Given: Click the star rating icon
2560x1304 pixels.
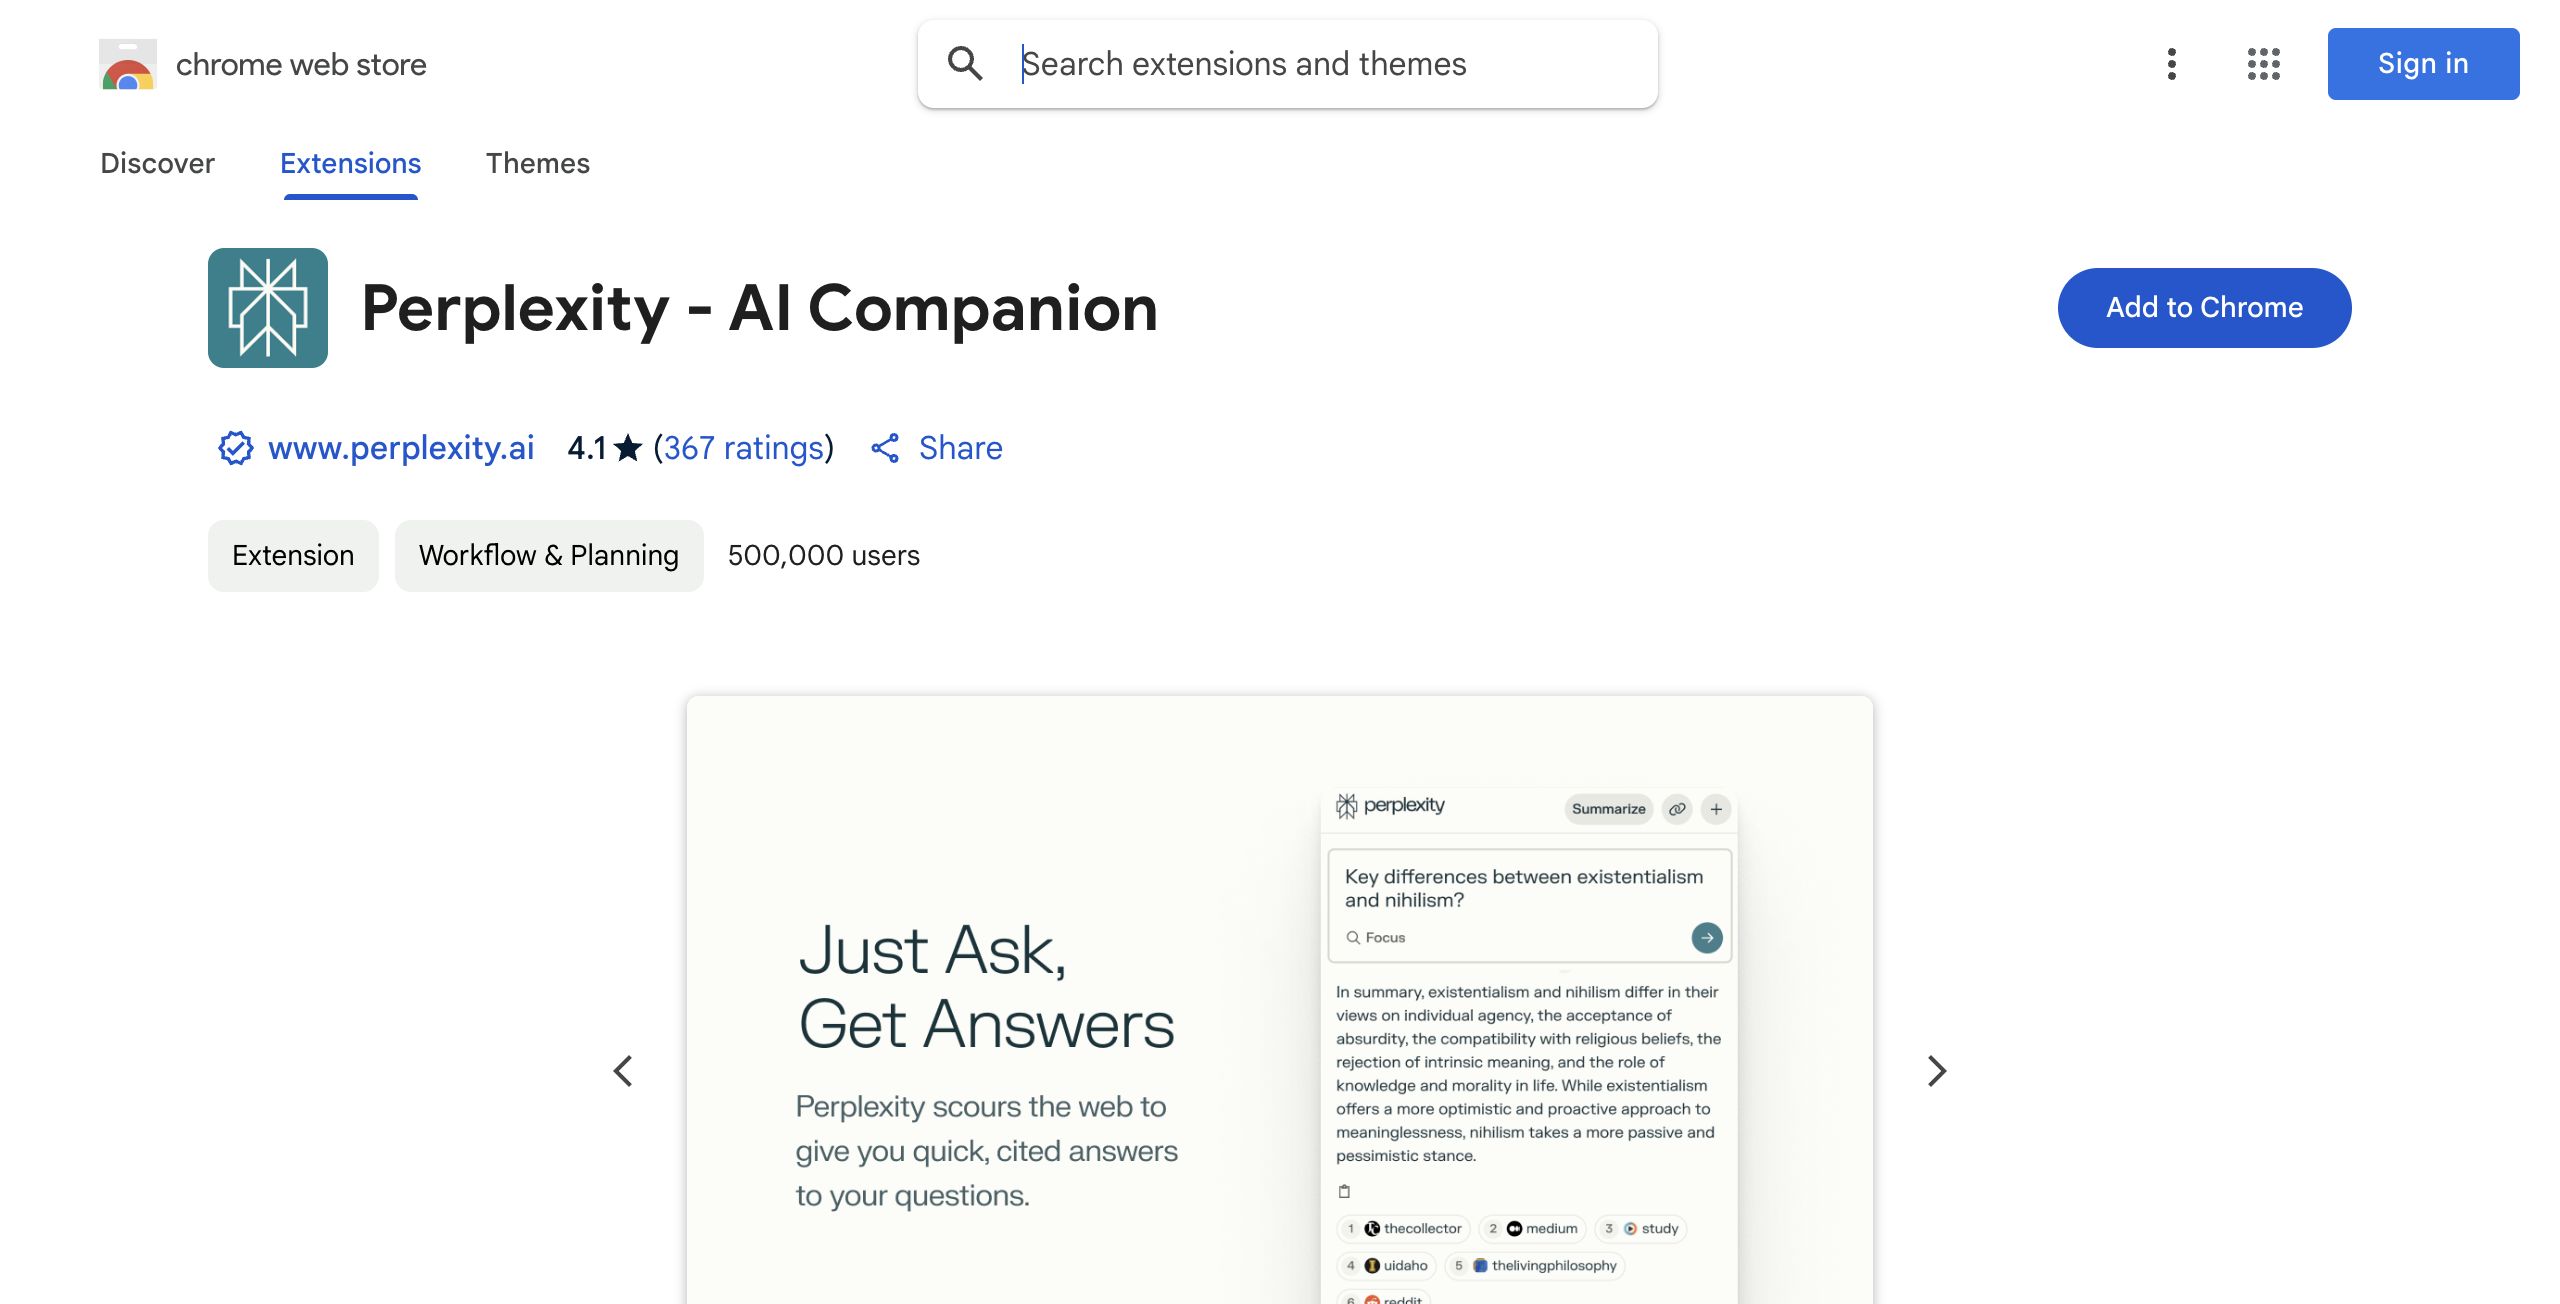Looking at the screenshot, I should click(628, 448).
